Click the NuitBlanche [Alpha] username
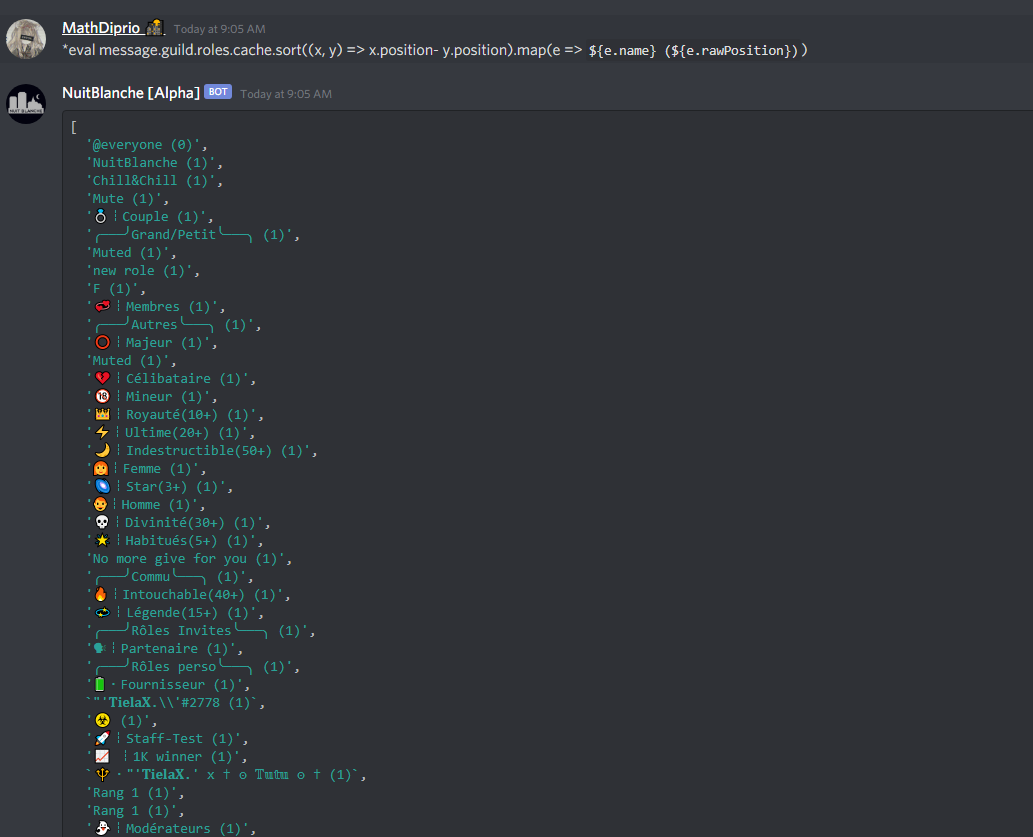Image resolution: width=1033 pixels, height=837 pixels. pos(130,93)
